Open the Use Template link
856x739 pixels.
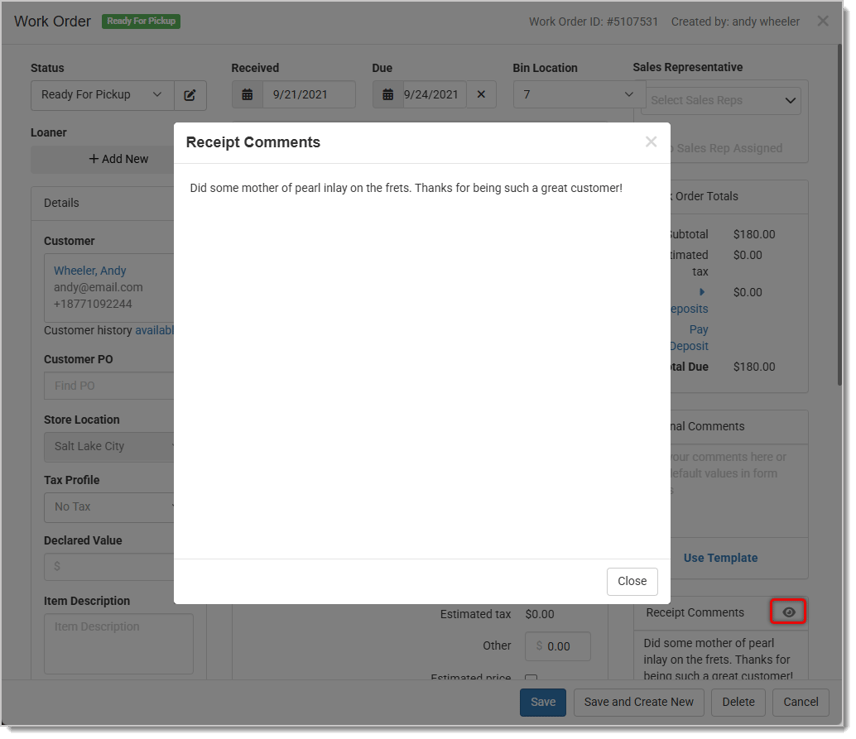(x=720, y=557)
